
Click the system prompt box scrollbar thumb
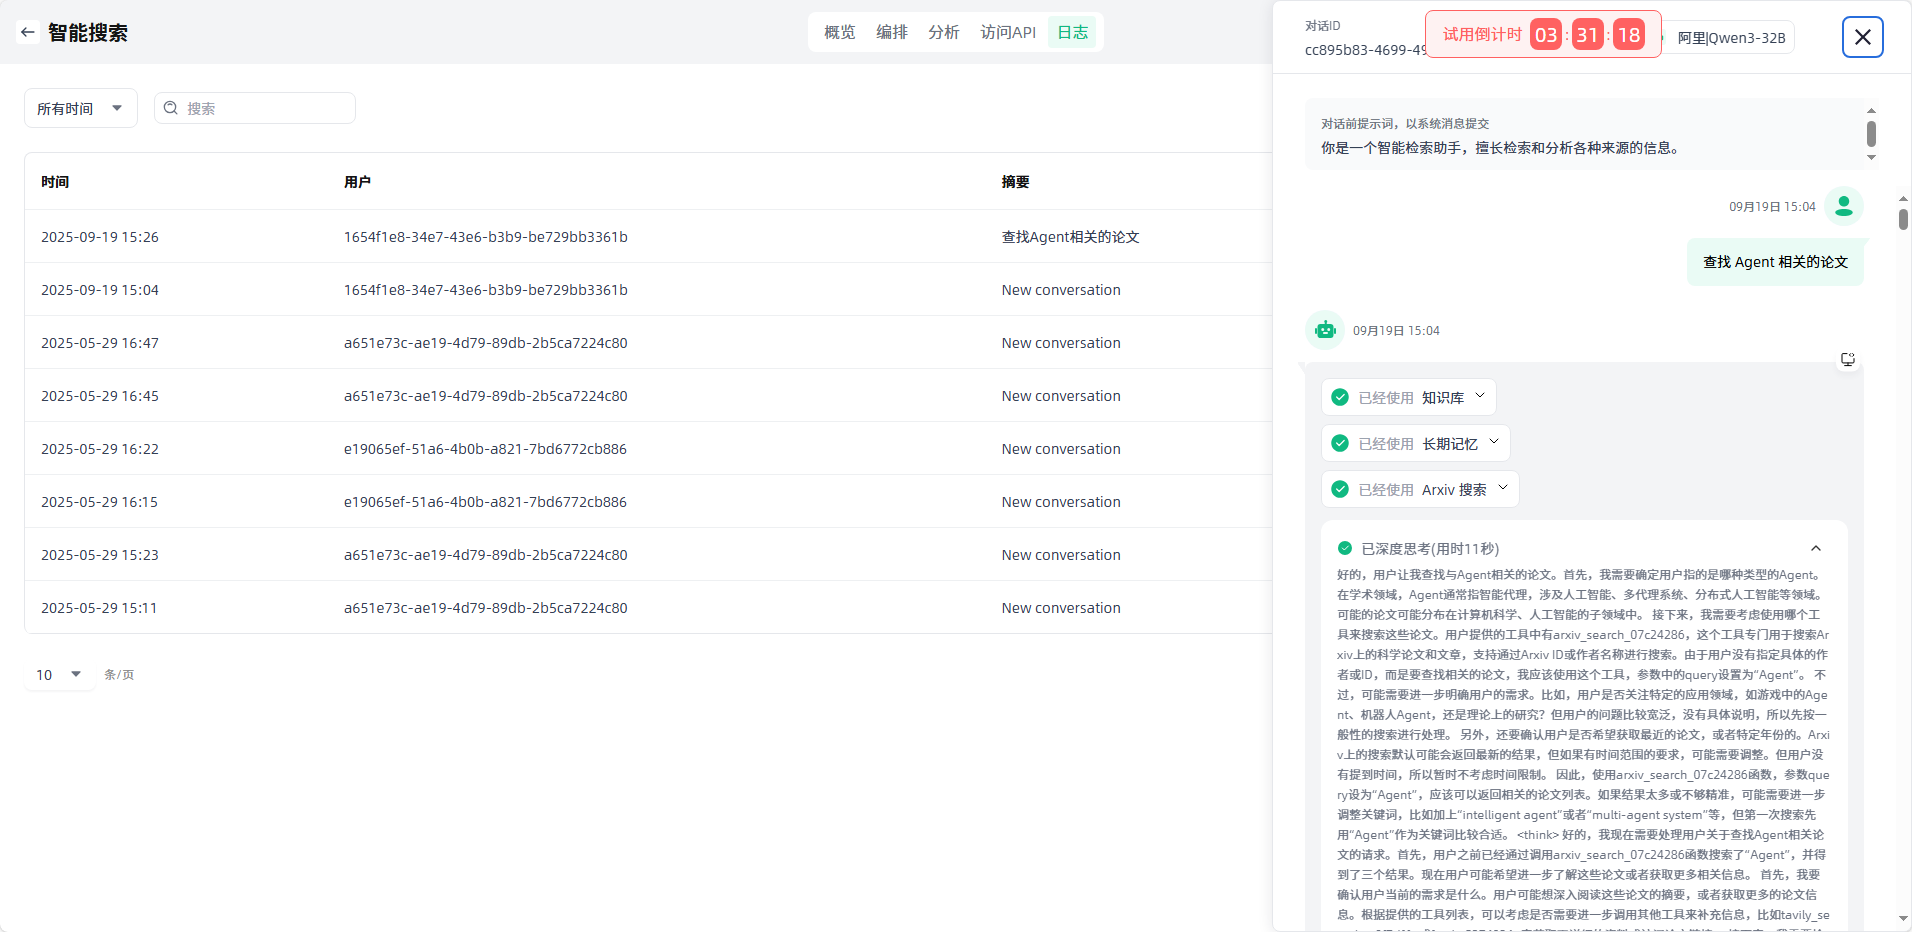point(1870,134)
